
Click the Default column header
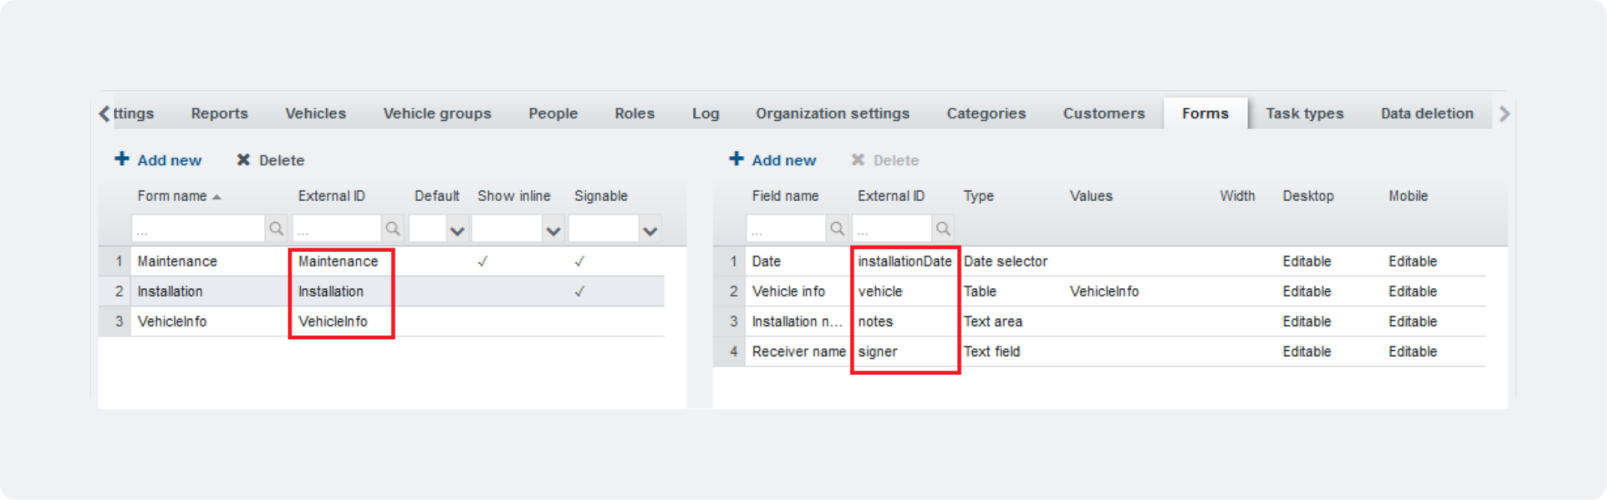(437, 196)
